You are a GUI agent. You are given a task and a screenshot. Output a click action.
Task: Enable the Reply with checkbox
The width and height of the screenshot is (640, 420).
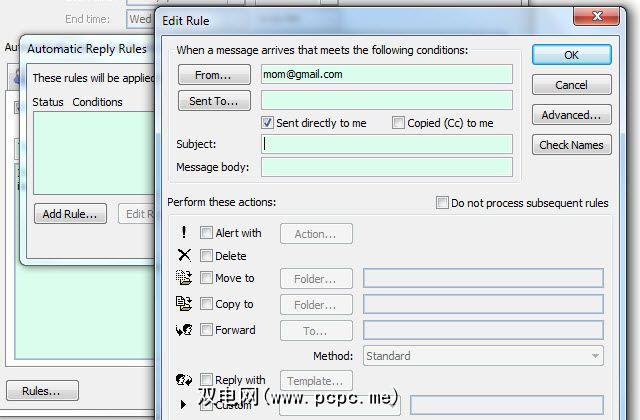coord(206,380)
